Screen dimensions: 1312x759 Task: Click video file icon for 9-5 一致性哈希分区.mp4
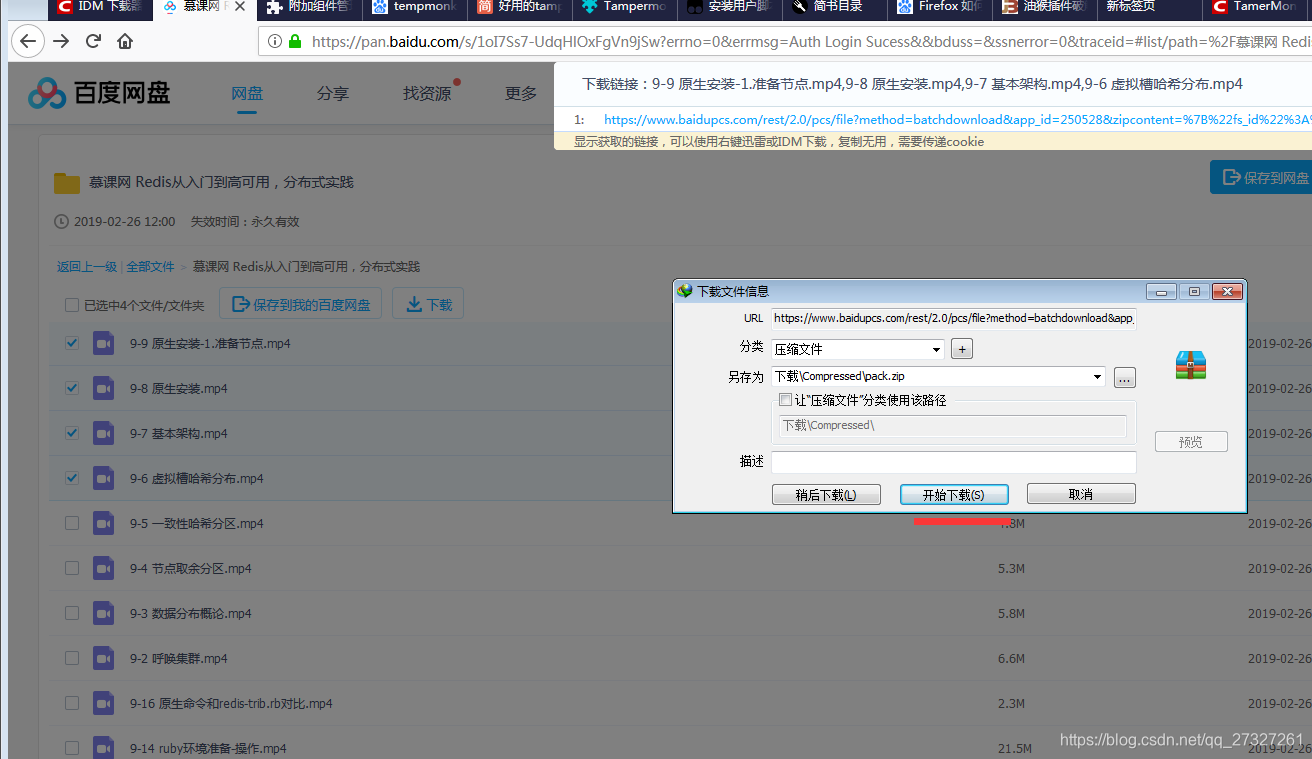pyautogui.click(x=104, y=523)
